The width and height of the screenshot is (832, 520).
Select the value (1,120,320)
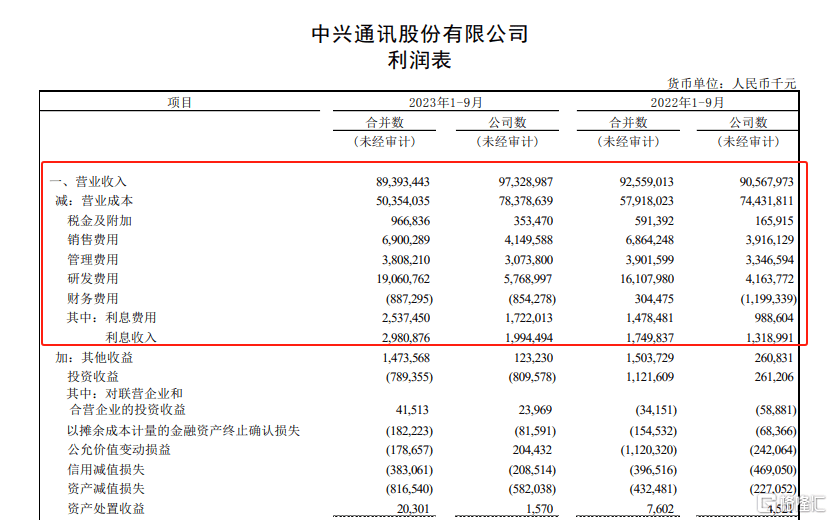(648, 450)
